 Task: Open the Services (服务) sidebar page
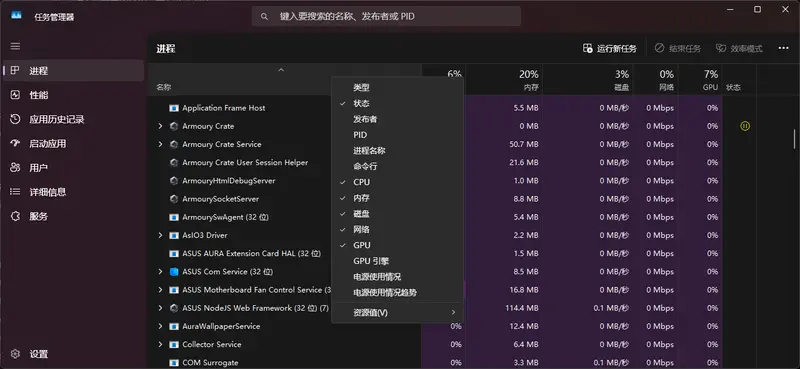tap(74, 216)
